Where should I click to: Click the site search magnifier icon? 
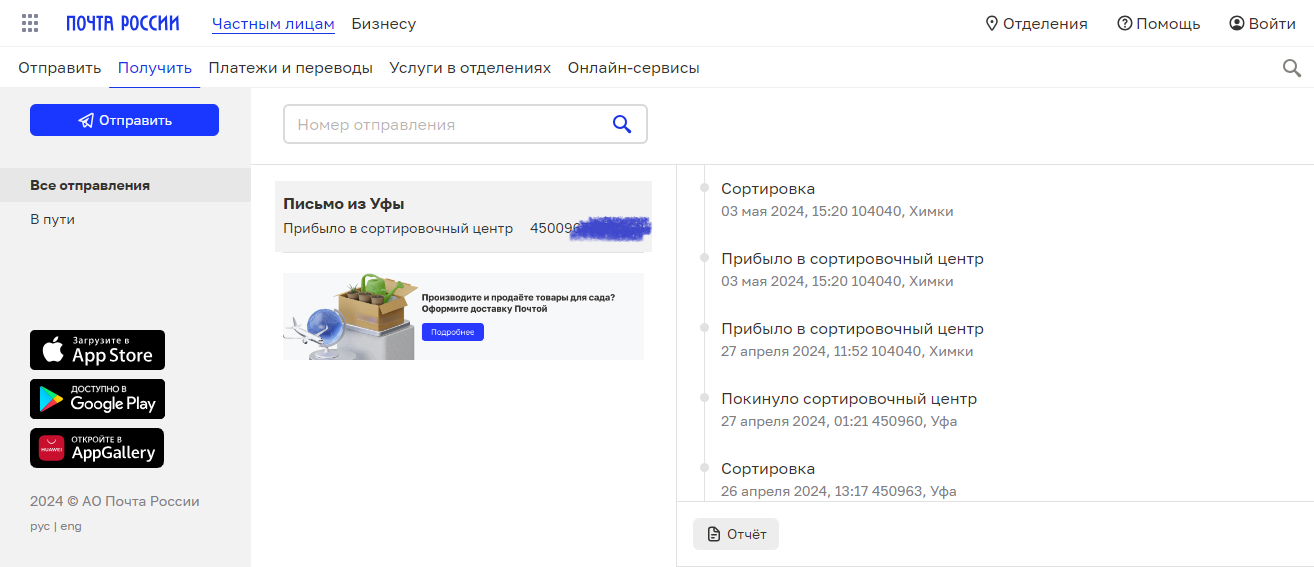[x=1292, y=68]
